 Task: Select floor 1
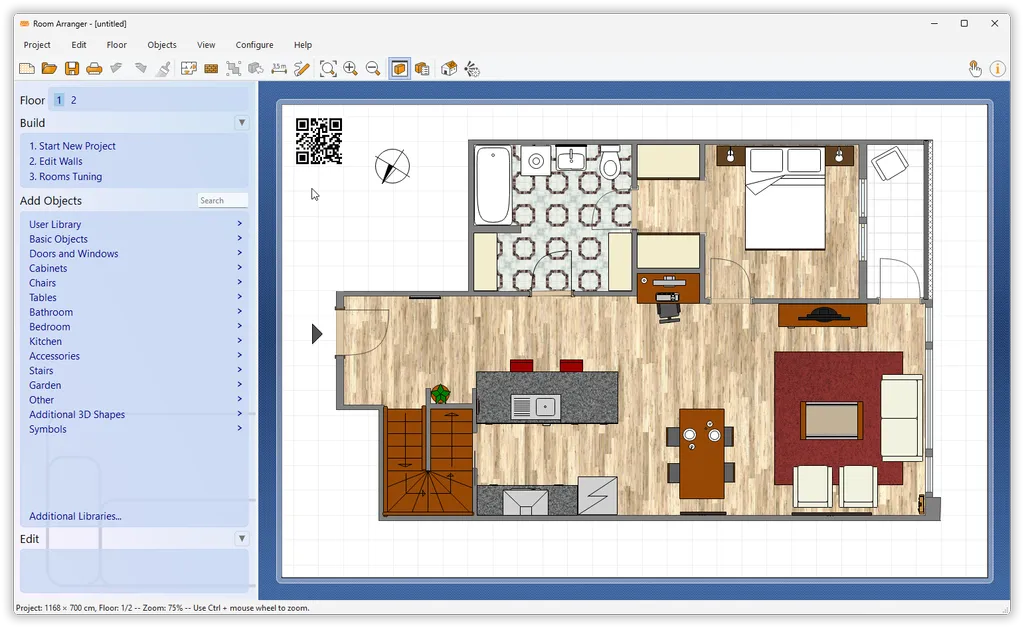pyautogui.click(x=59, y=100)
